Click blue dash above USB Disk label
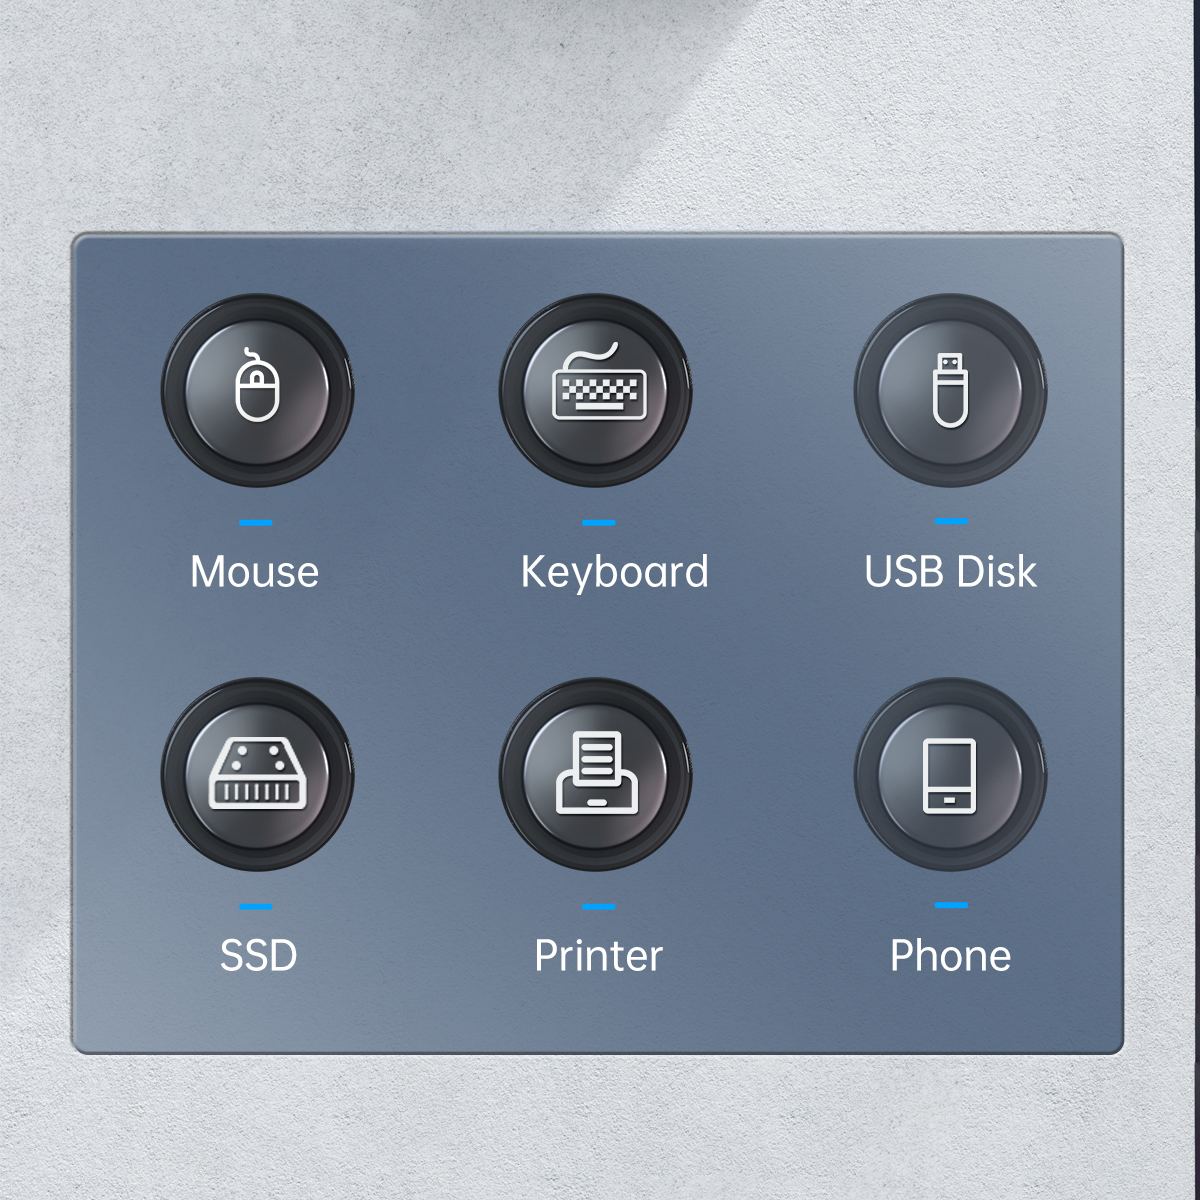The image size is (1200, 1200). point(951,521)
